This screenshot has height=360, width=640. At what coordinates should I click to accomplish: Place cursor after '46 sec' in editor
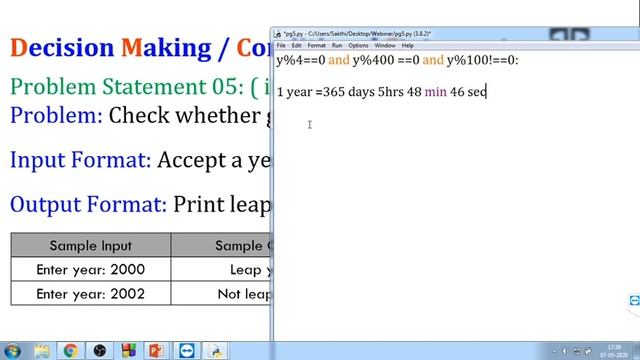pos(486,92)
